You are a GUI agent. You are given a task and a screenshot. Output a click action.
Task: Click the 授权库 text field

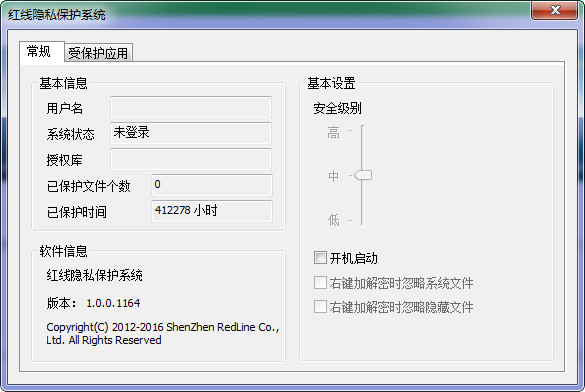(x=191, y=159)
